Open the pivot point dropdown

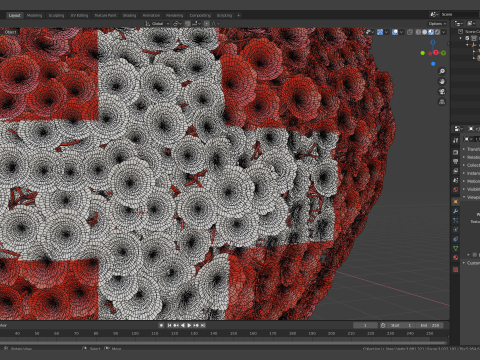[177, 24]
